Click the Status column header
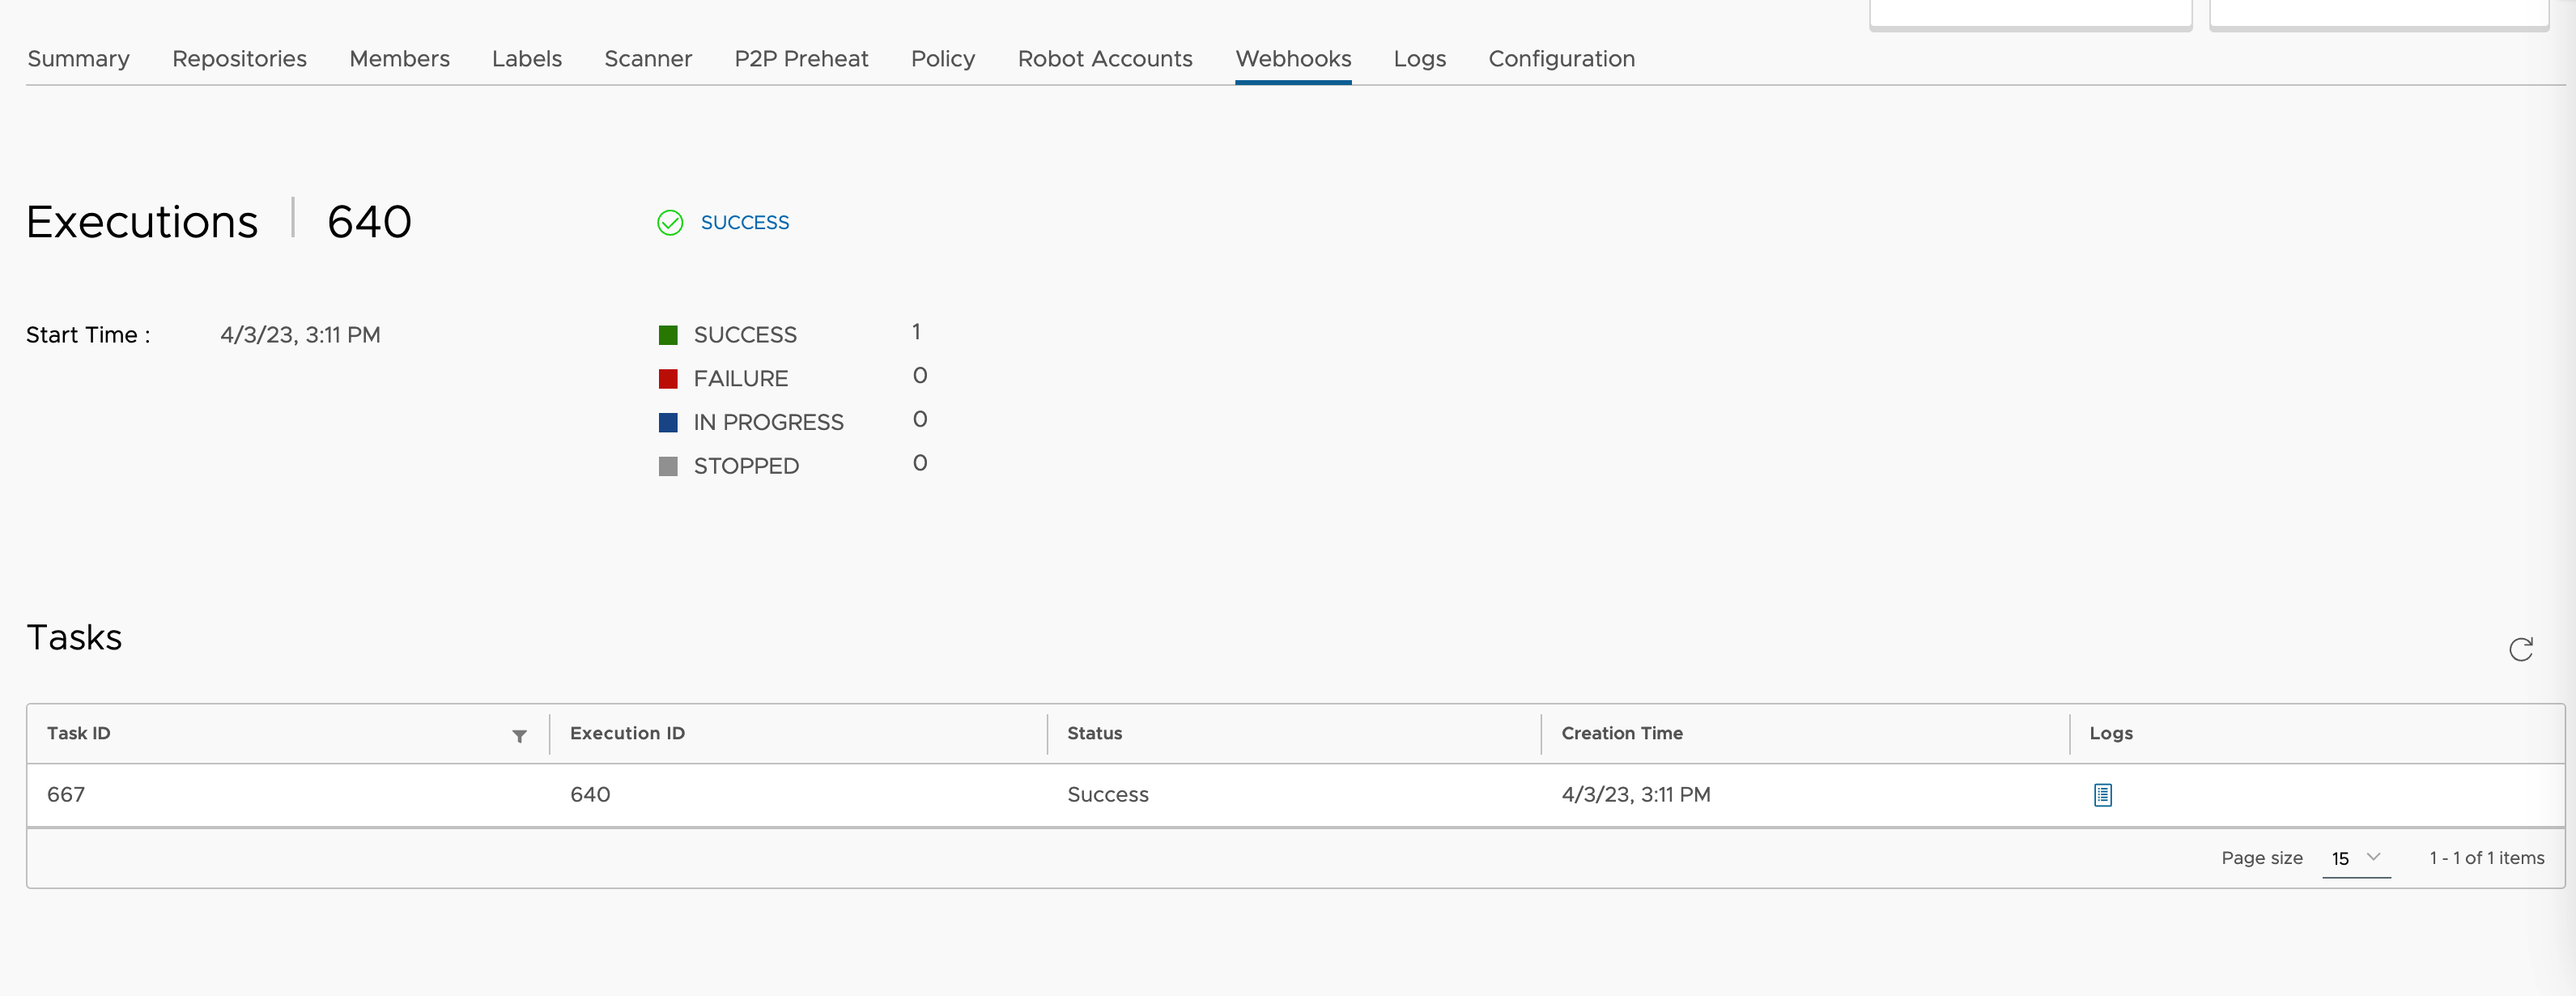Image resolution: width=2576 pixels, height=996 pixels. tap(1094, 732)
